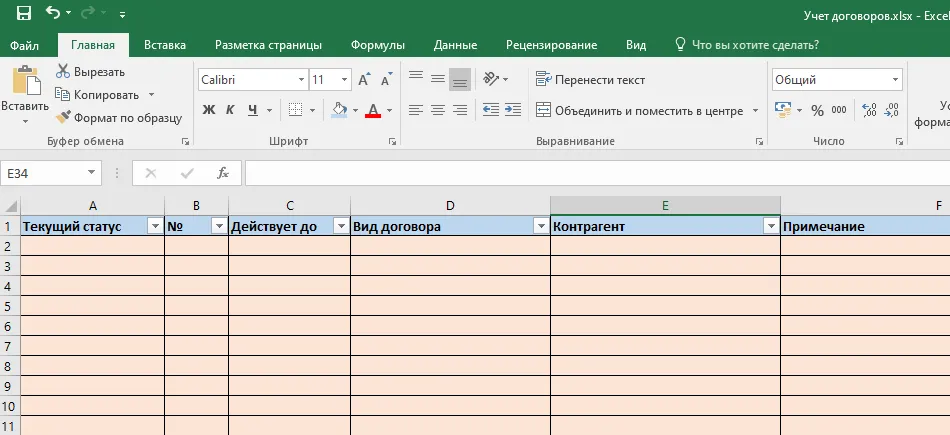
Task: Apply percent style format
Action: click(x=817, y=110)
